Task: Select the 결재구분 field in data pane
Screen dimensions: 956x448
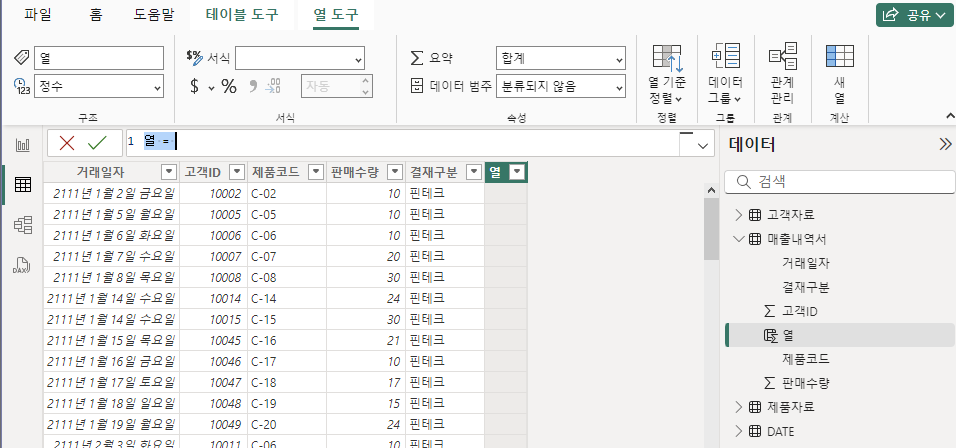Action: (805, 287)
